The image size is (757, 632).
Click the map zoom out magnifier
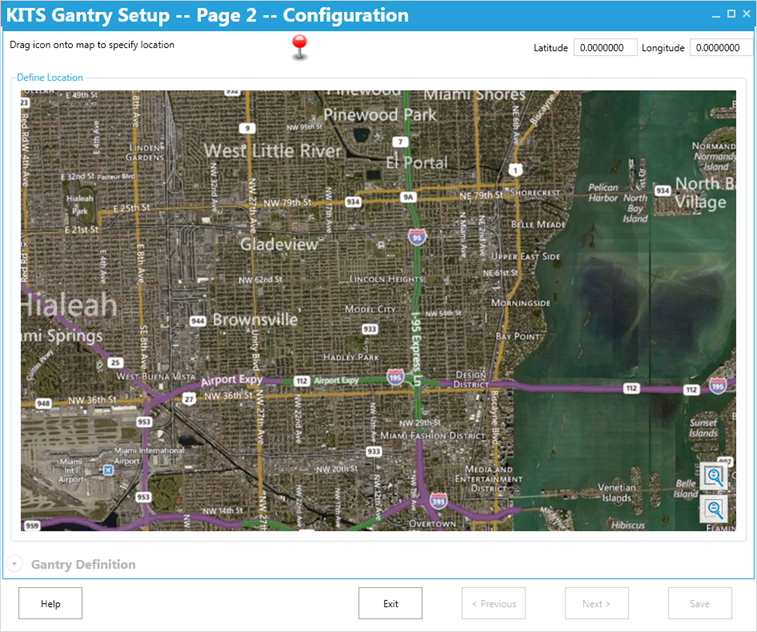714,508
